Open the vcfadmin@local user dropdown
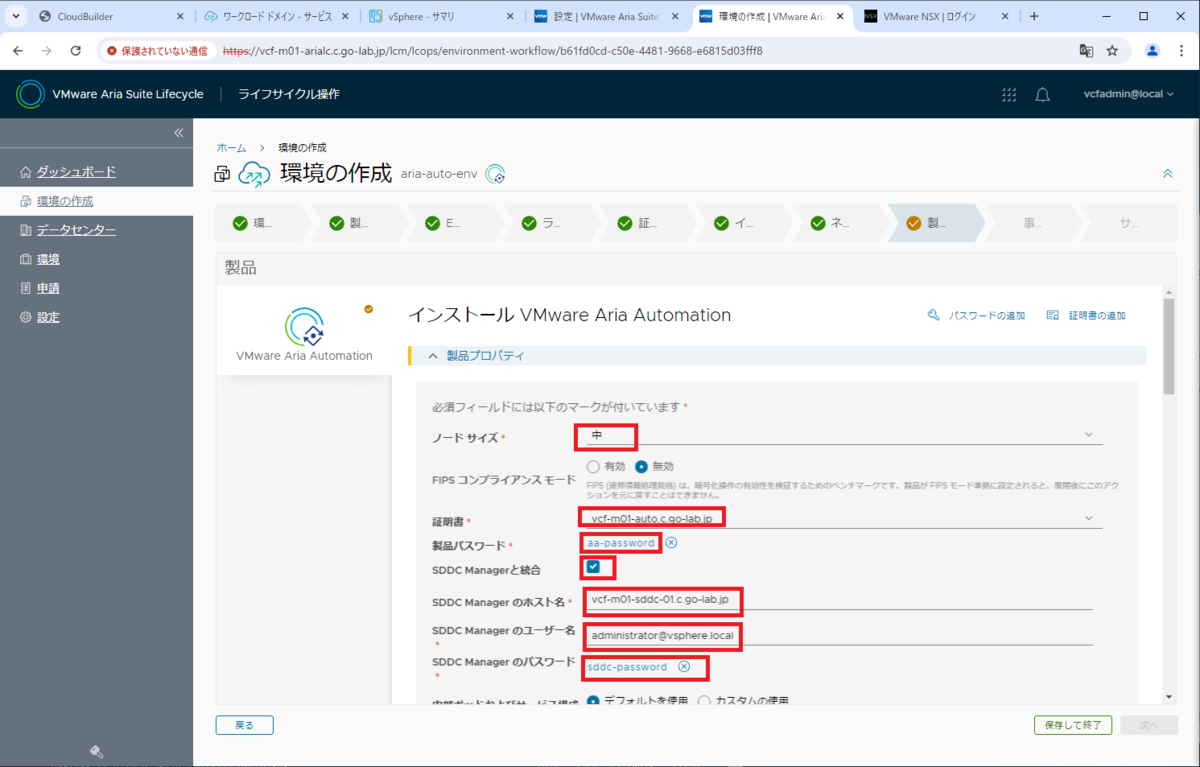This screenshot has width=1200, height=767. [x=1128, y=94]
